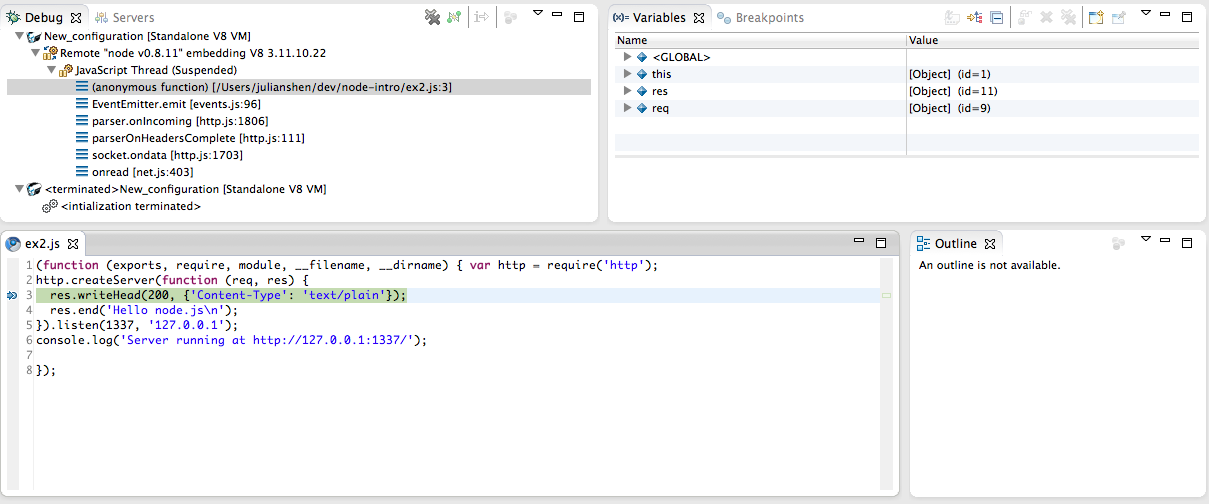Click the diamond icon beside GLOBAL
The image size is (1209, 504).
coord(642,57)
